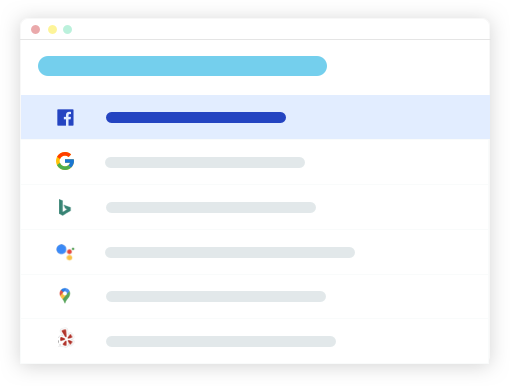Select the Bing listing row
The width and height of the screenshot is (510, 386).
point(255,207)
